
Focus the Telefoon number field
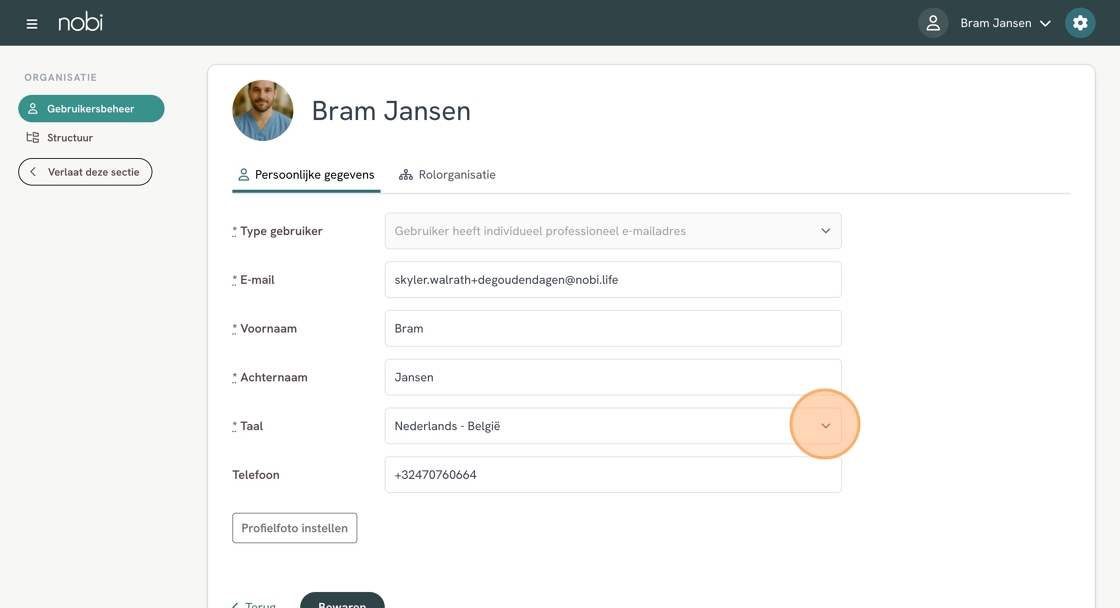click(612, 475)
